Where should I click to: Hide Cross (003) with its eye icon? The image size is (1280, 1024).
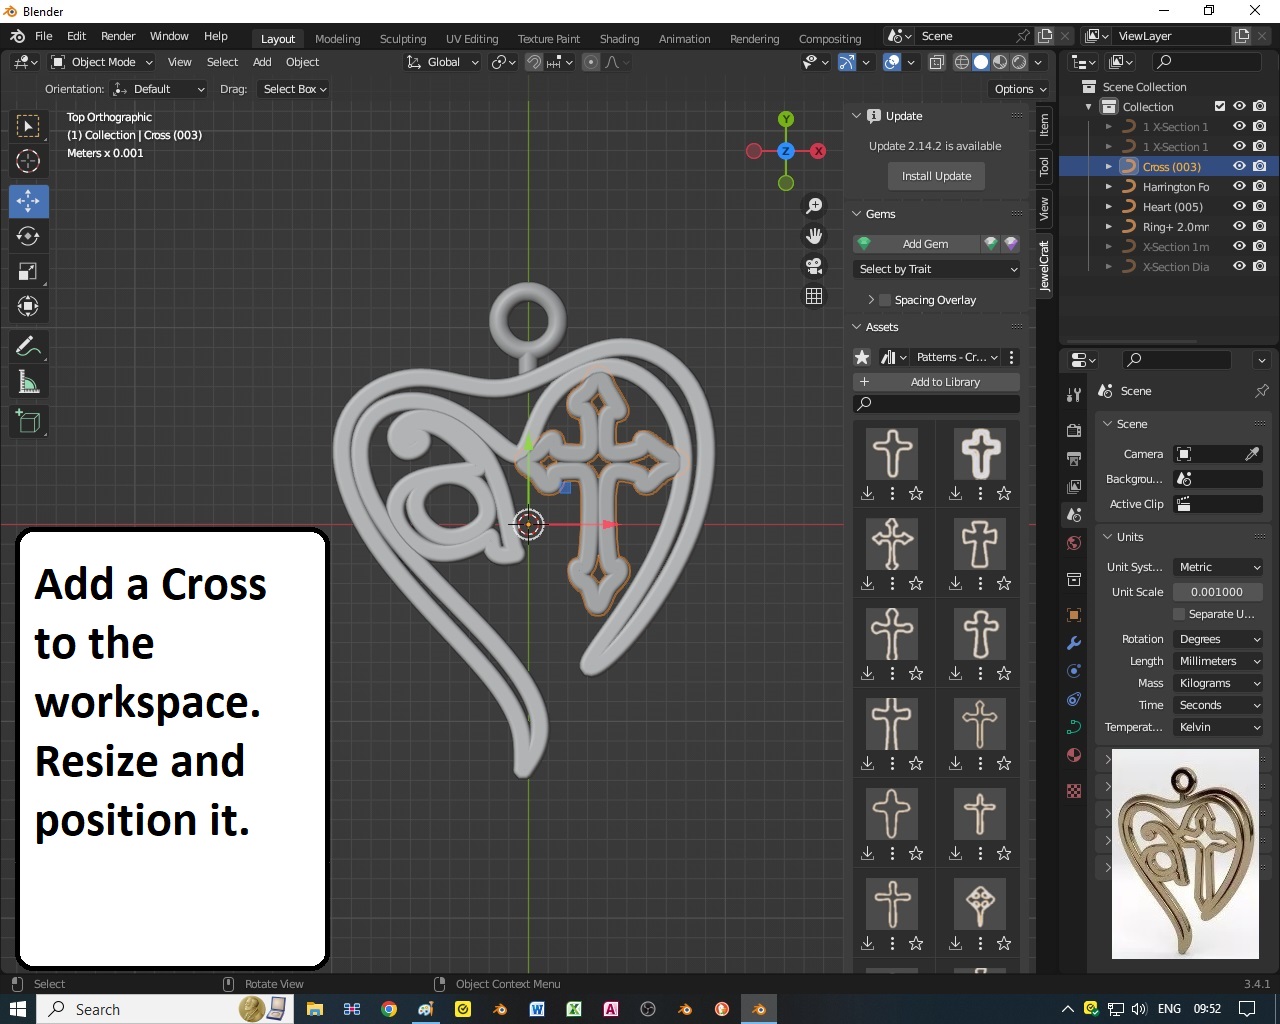point(1239,167)
